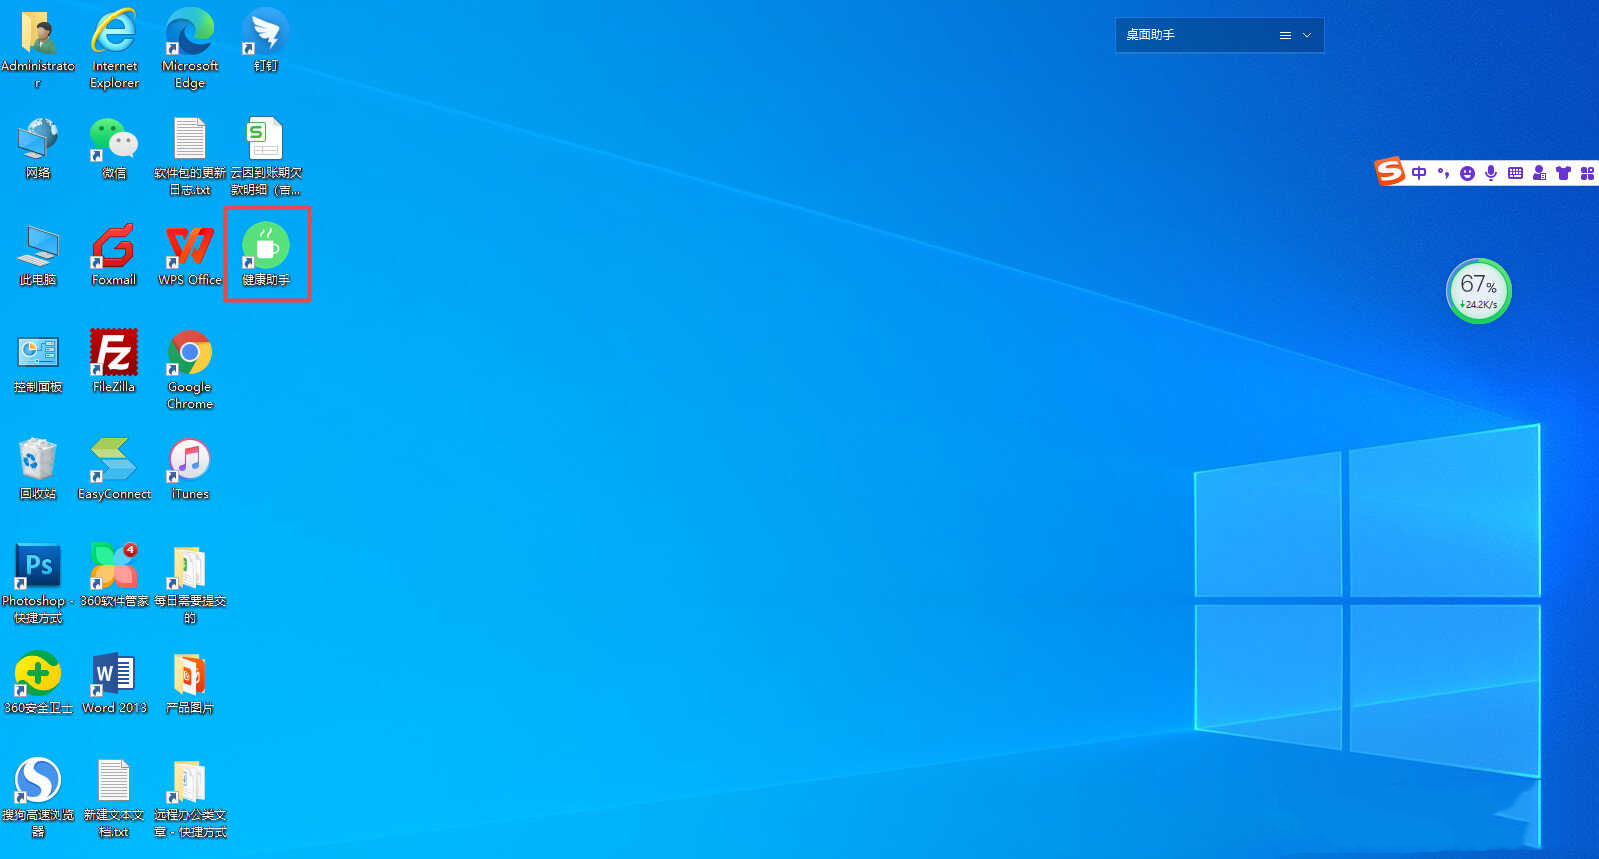Open Sogou skin shirt icon
1599x859 pixels.
tap(1563, 173)
